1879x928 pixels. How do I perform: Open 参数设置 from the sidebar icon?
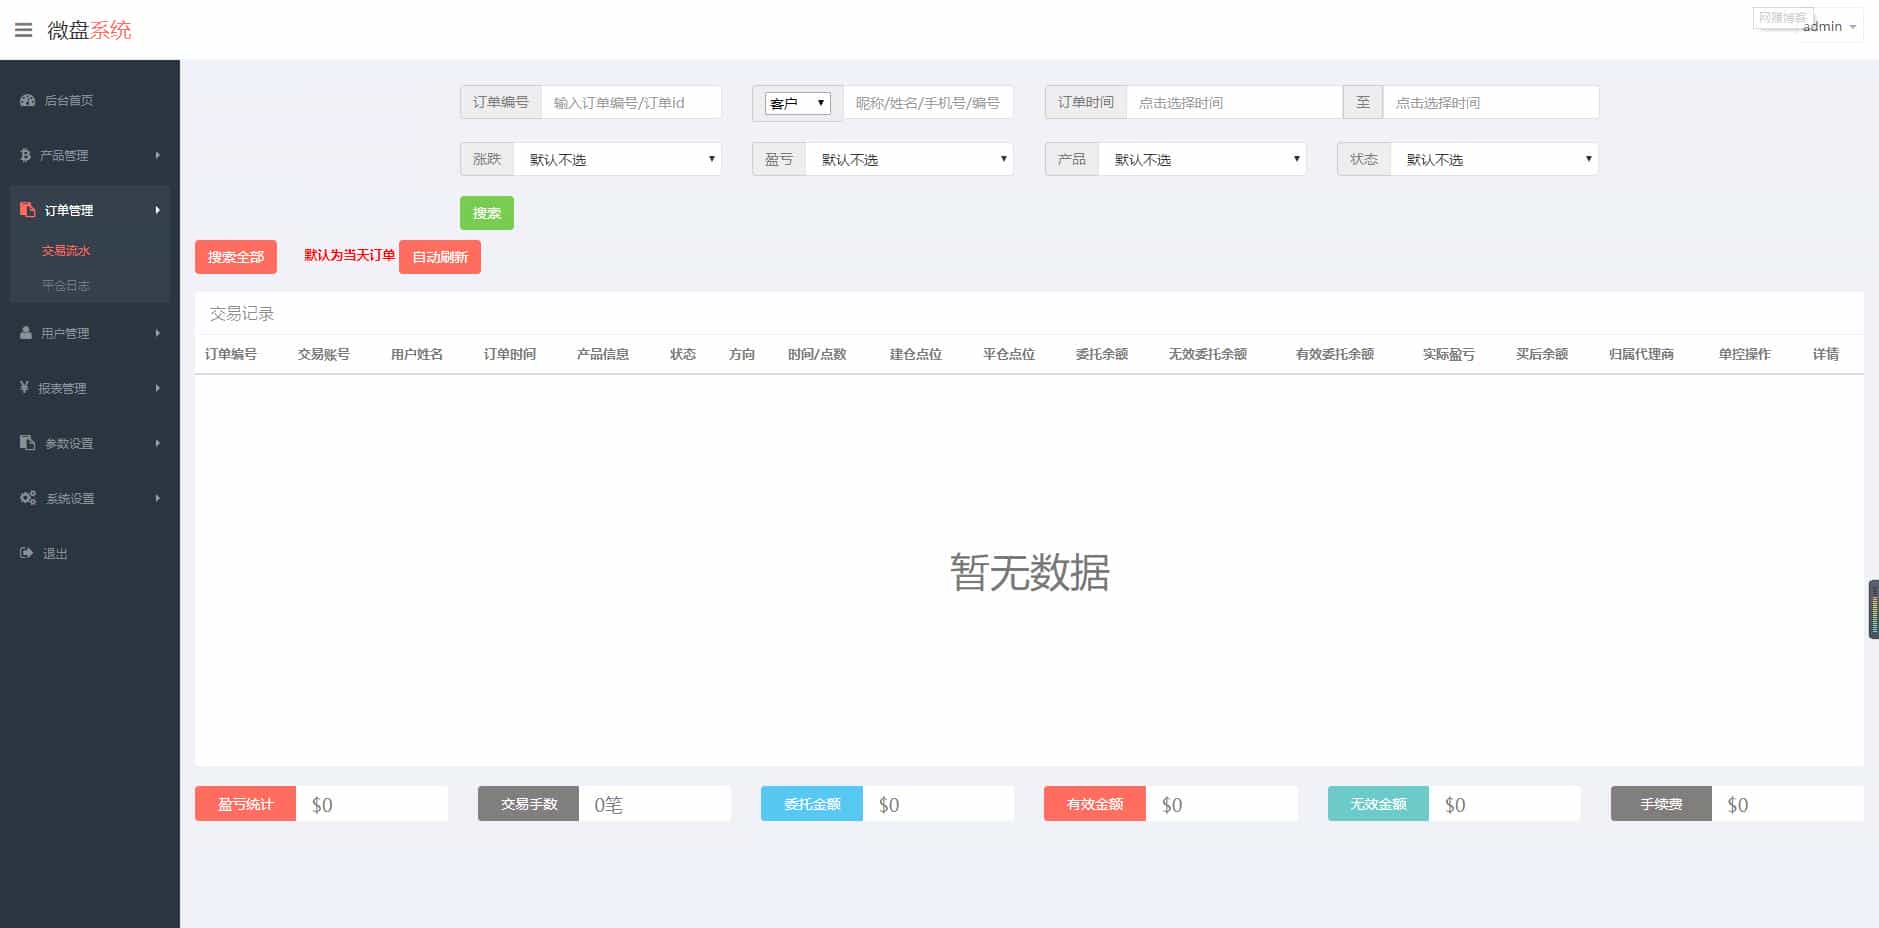25,443
